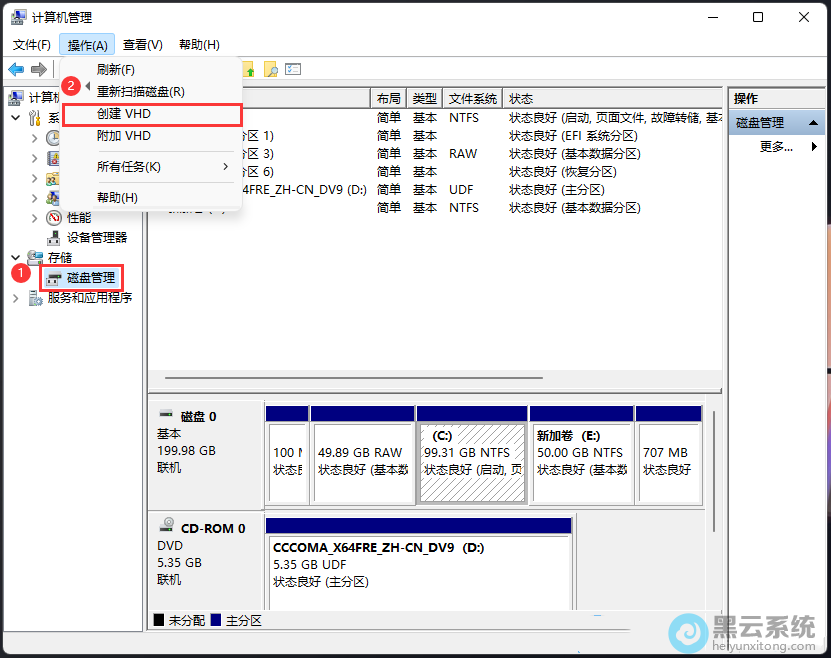Select 磁盘管理 in the storage tree
This screenshot has width=831, height=658.
point(90,277)
